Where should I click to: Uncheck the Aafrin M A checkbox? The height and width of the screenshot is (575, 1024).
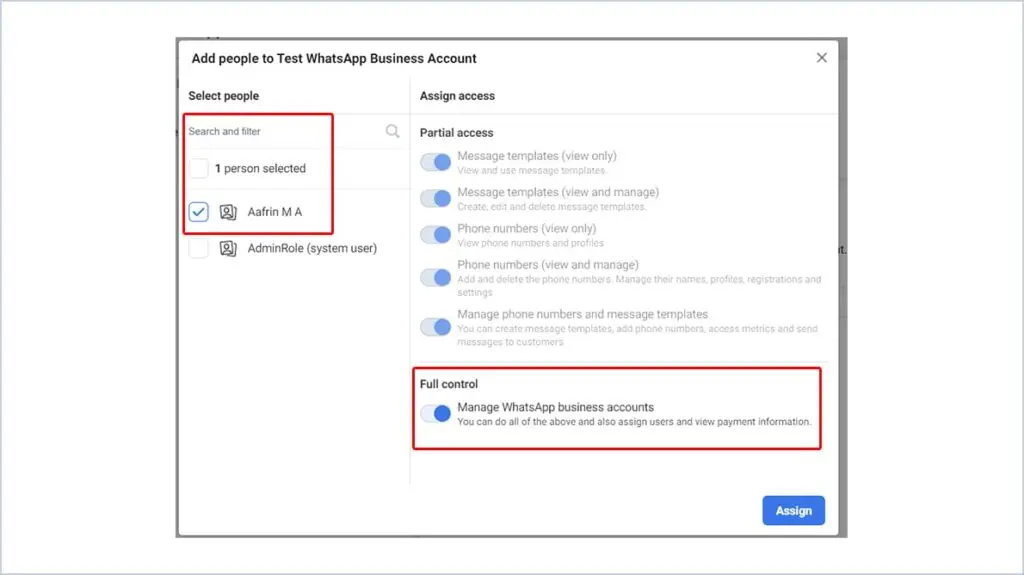[199, 212]
